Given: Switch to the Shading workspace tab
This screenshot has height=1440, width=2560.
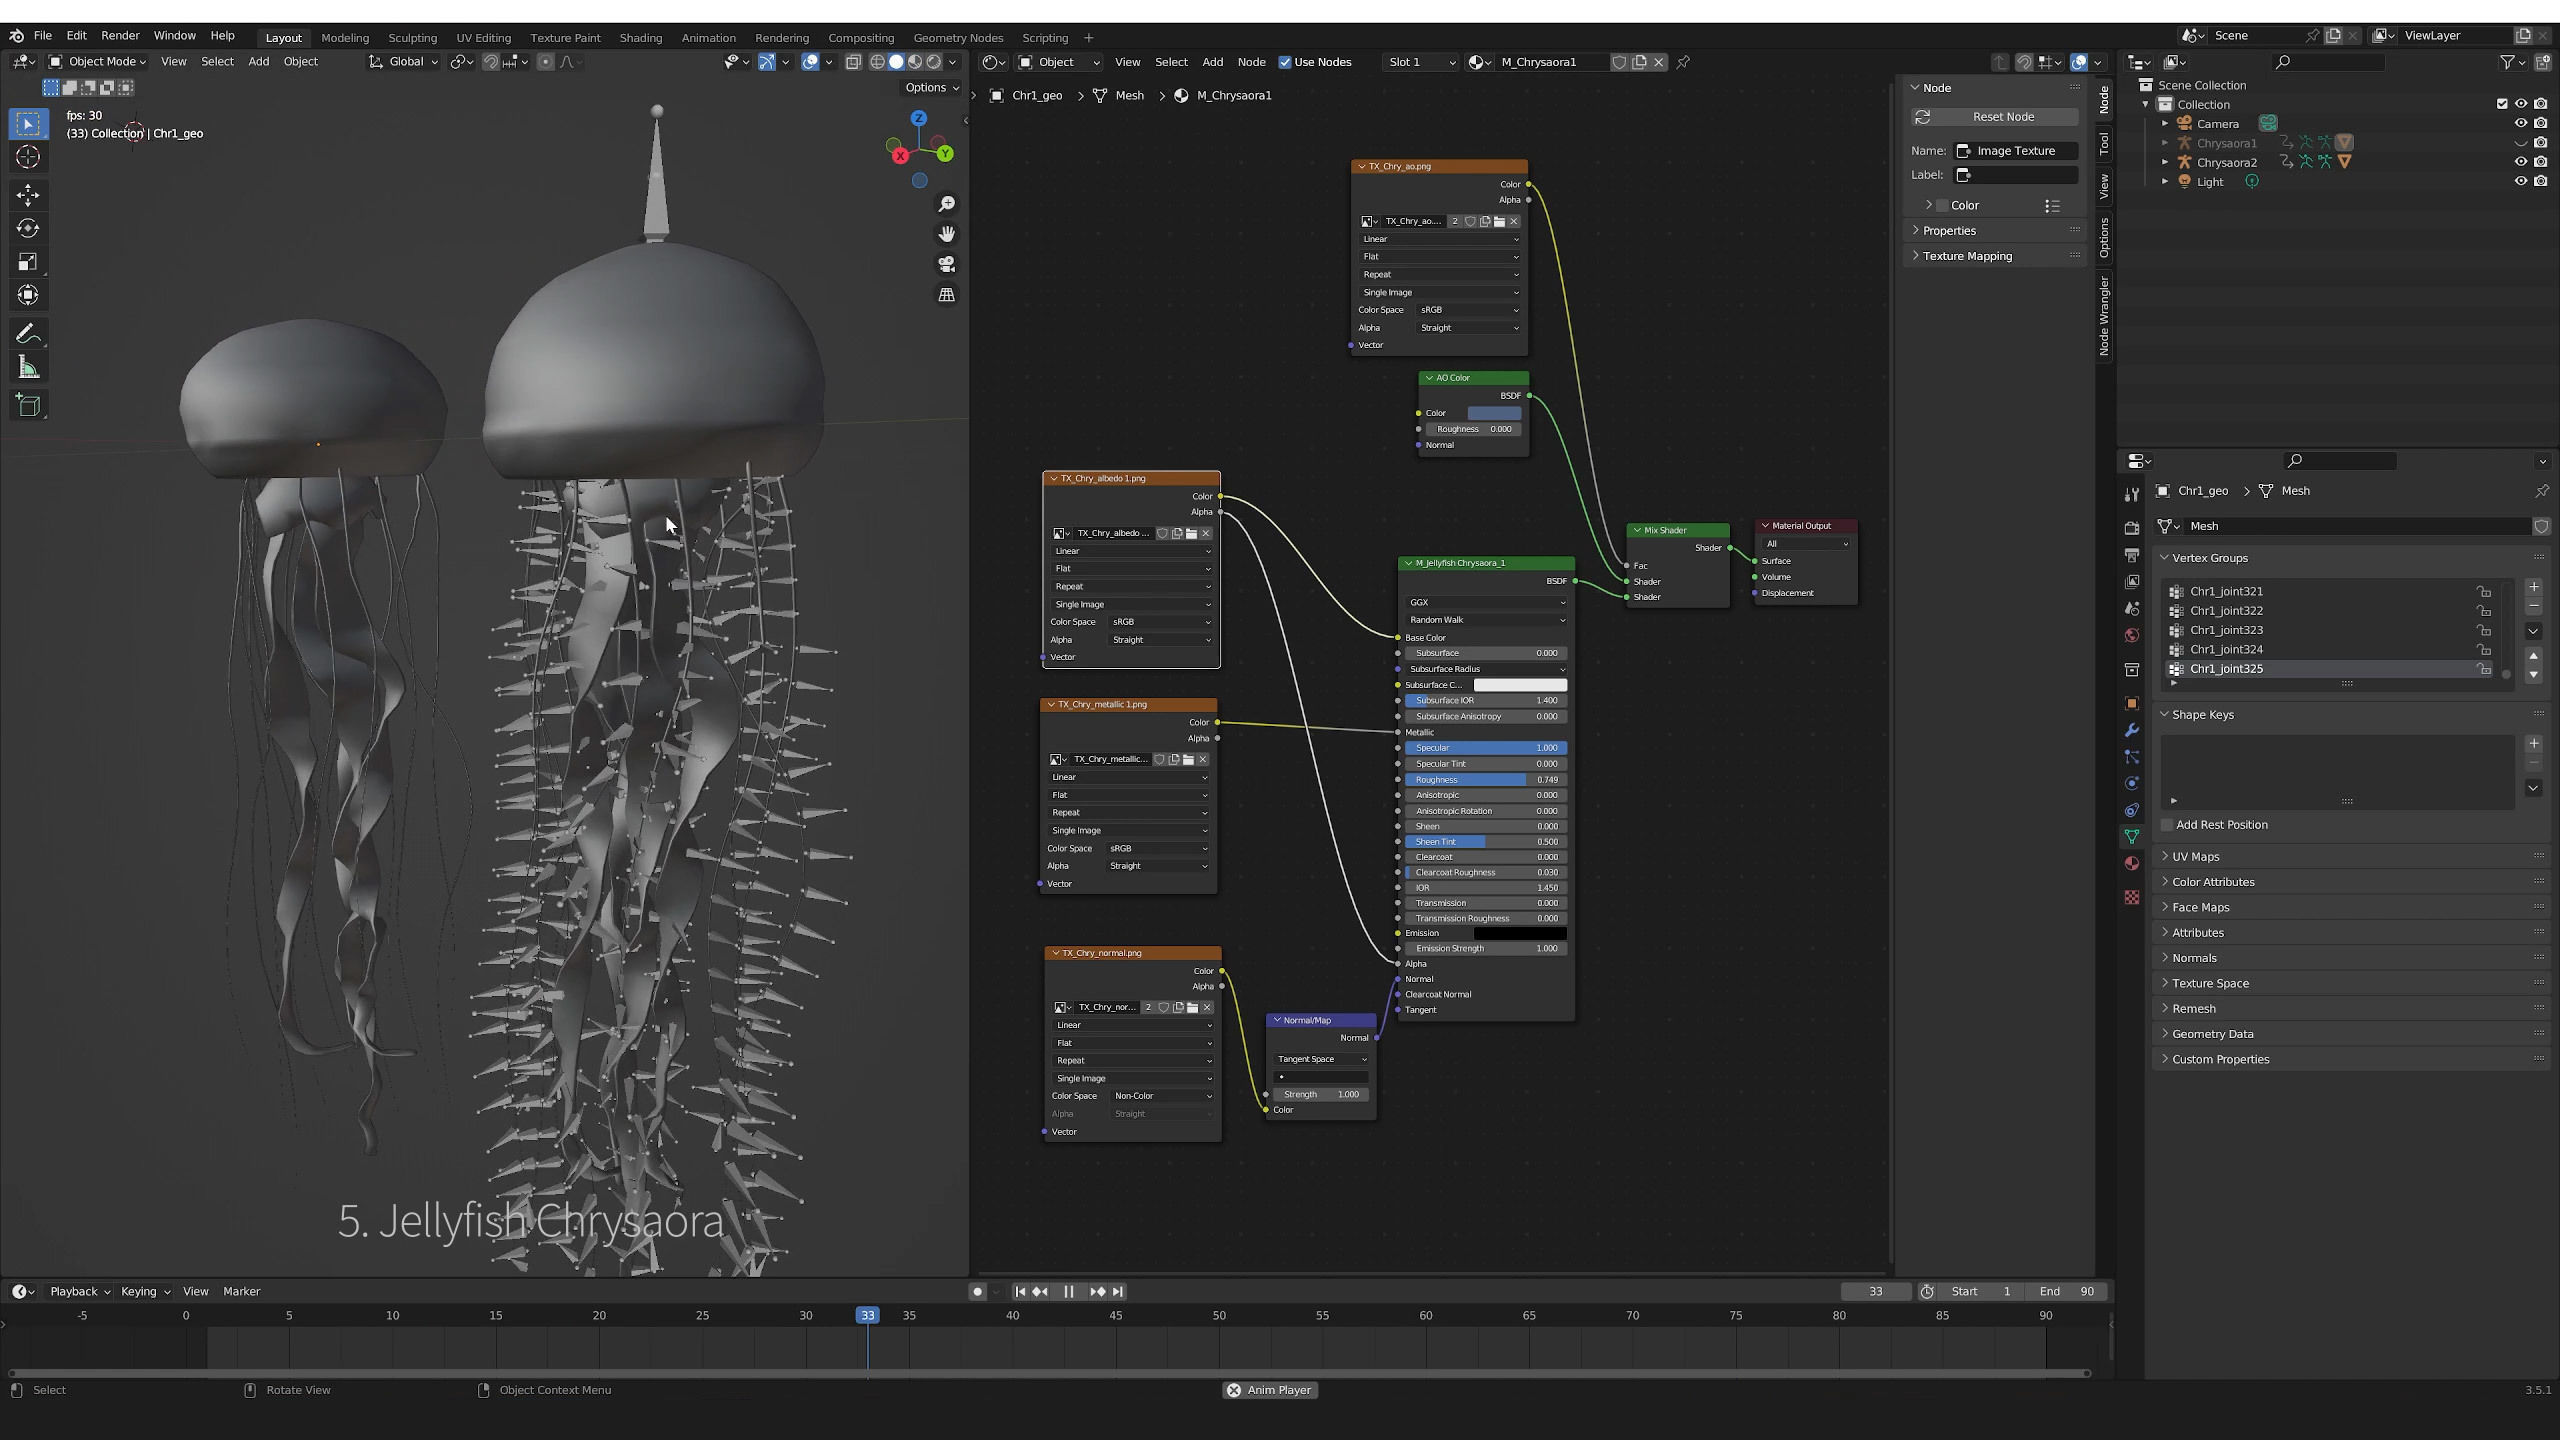Looking at the screenshot, I should [x=640, y=38].
